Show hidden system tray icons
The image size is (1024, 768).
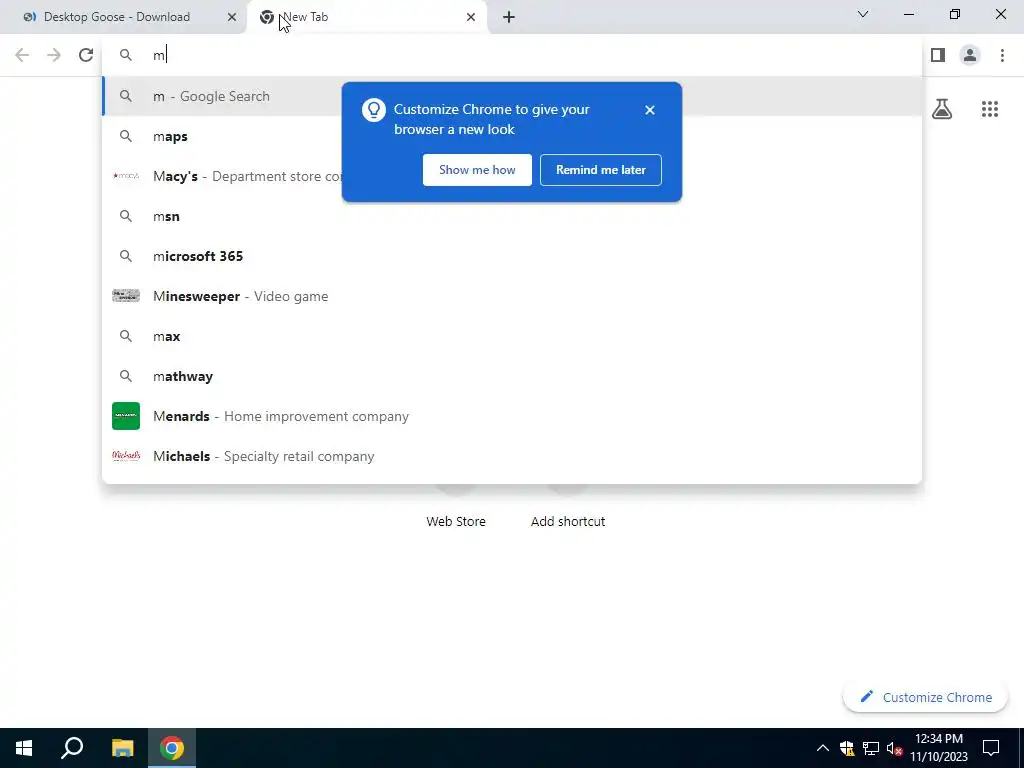[x=823, y=748]
